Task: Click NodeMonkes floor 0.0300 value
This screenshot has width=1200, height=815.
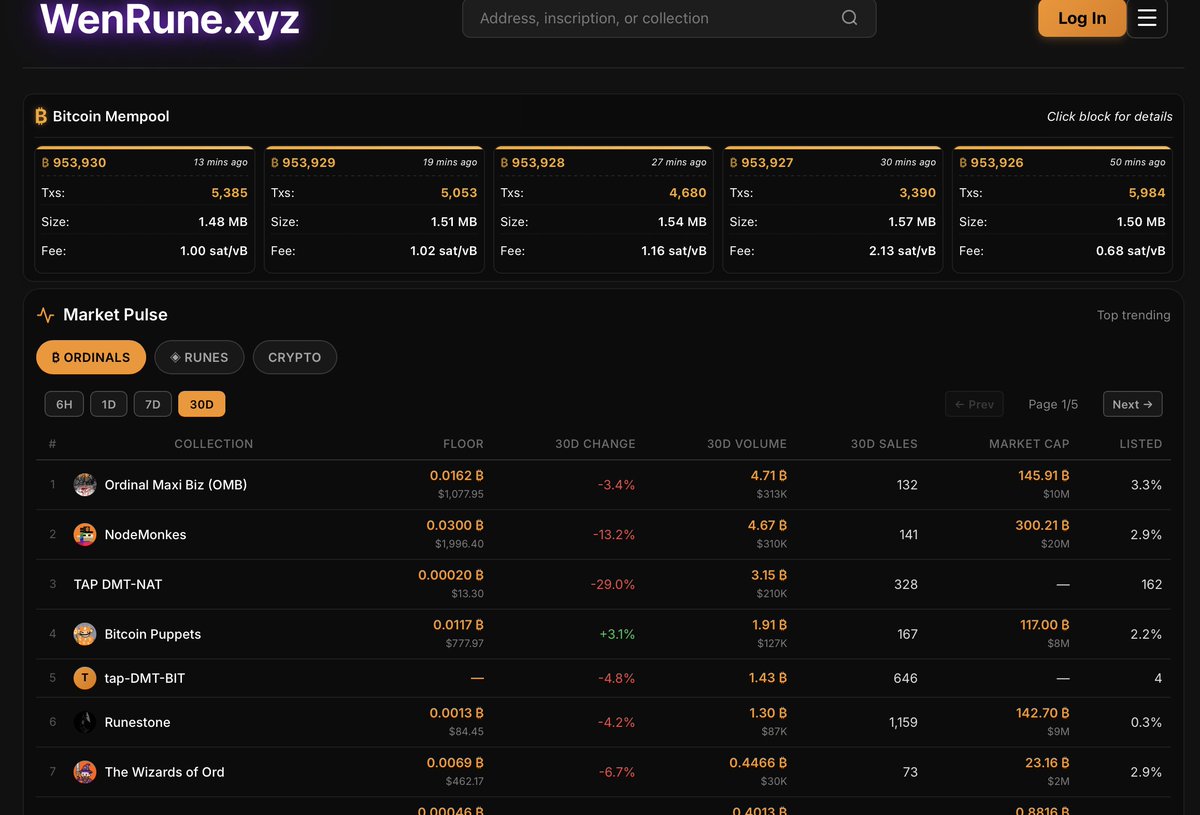Action: (455, 525)
